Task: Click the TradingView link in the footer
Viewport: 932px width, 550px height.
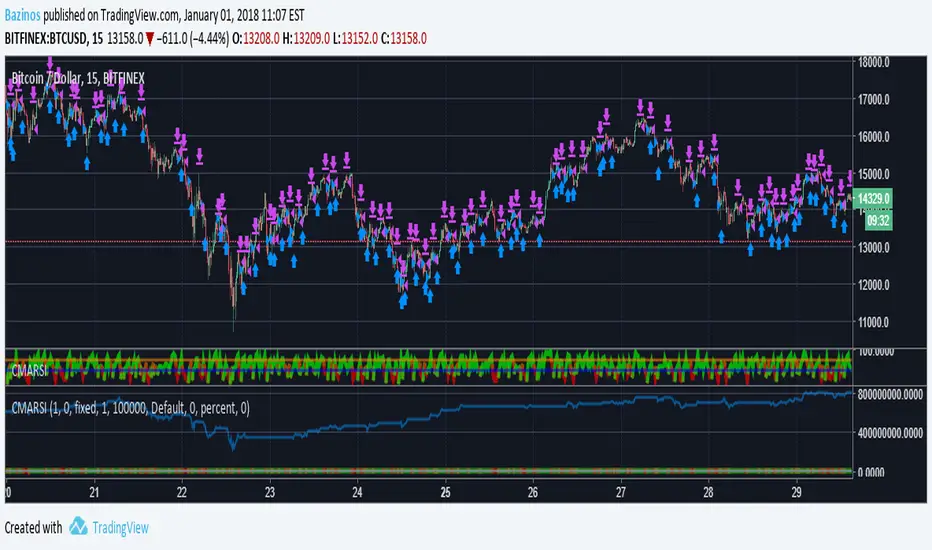Action: point(120,527)
